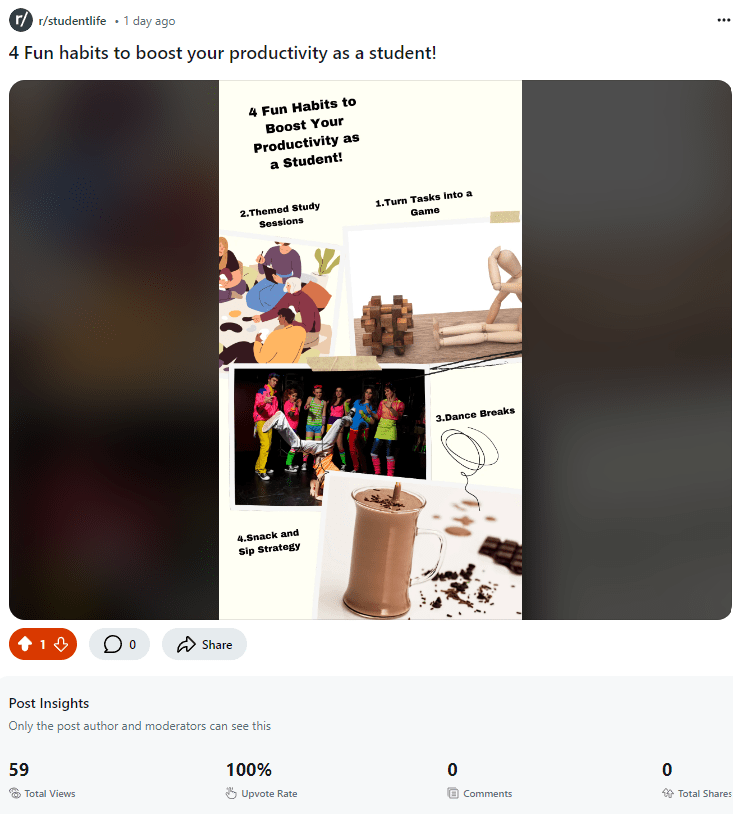Click the Share button

[204, 645]
